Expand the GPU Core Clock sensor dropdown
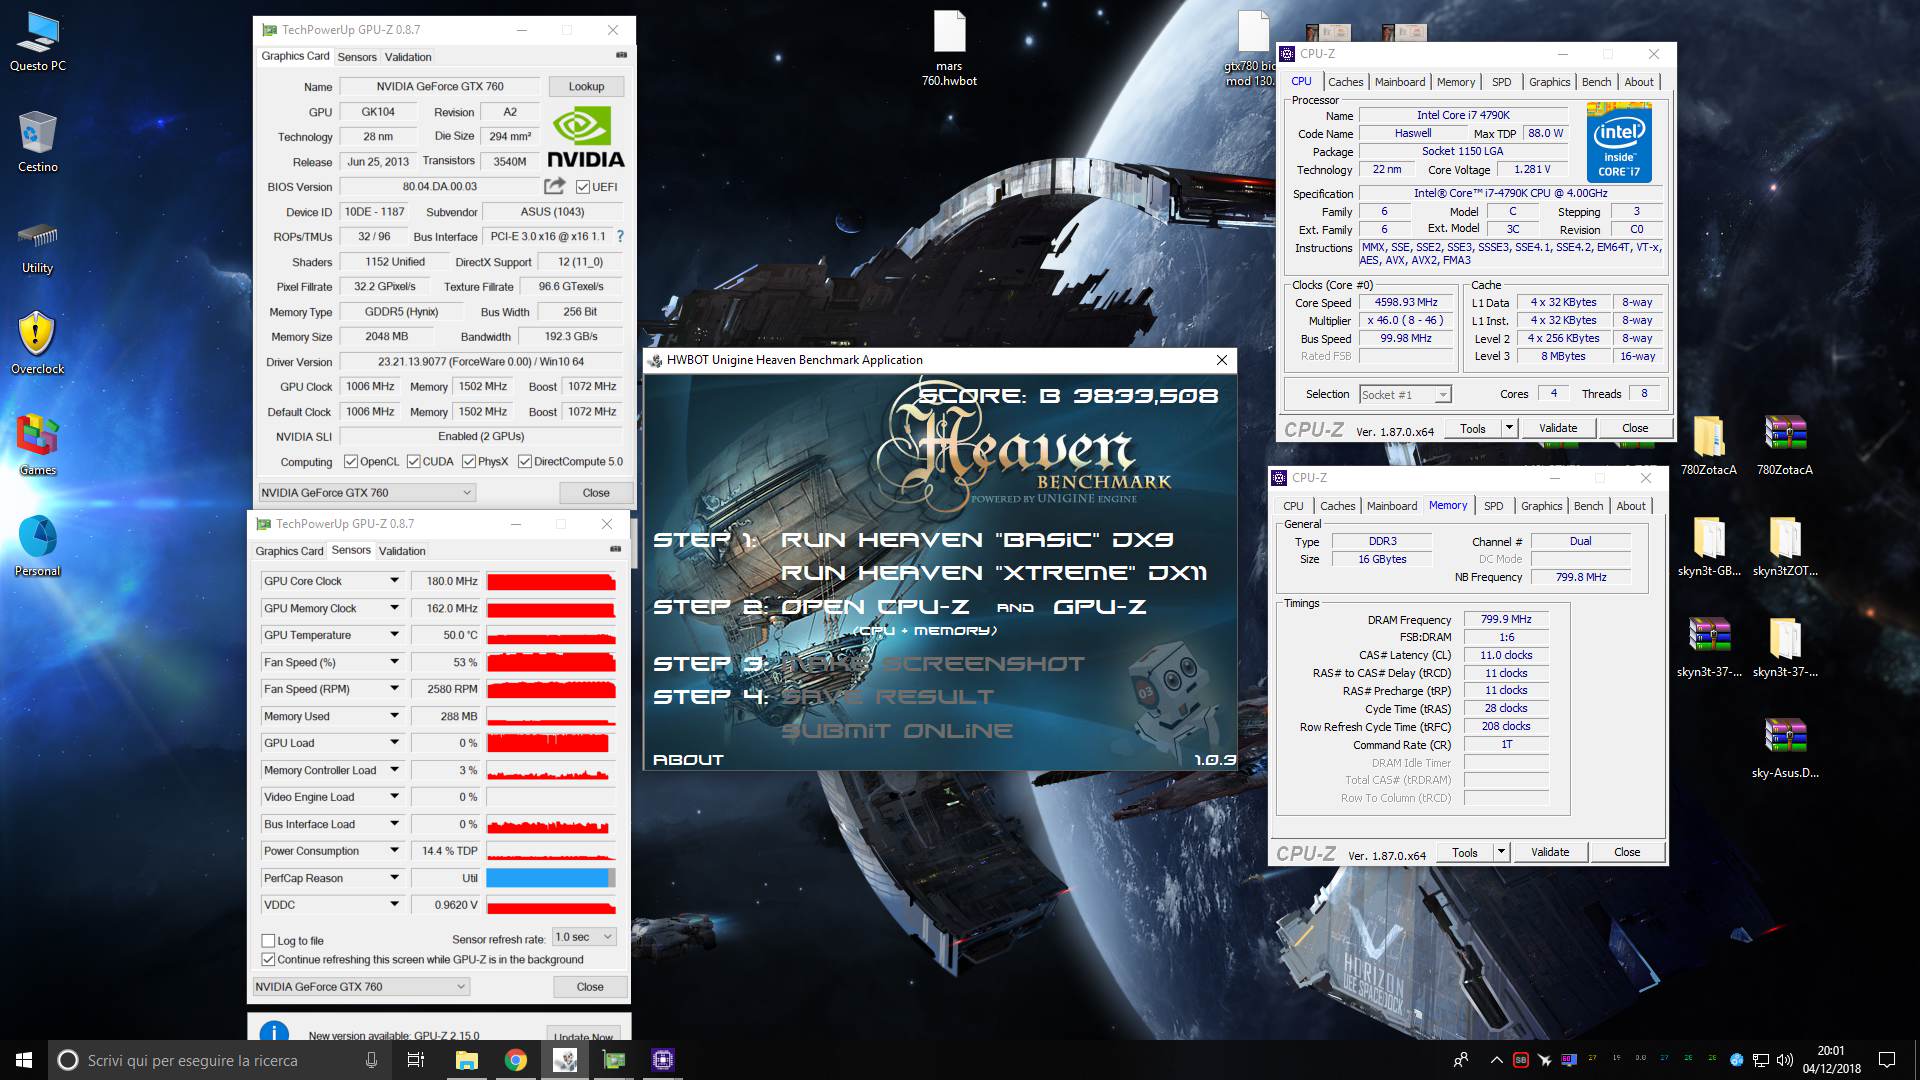The height and width of the screenshot is (1080, 1920). pyautogui.click(x=394, y=581)
